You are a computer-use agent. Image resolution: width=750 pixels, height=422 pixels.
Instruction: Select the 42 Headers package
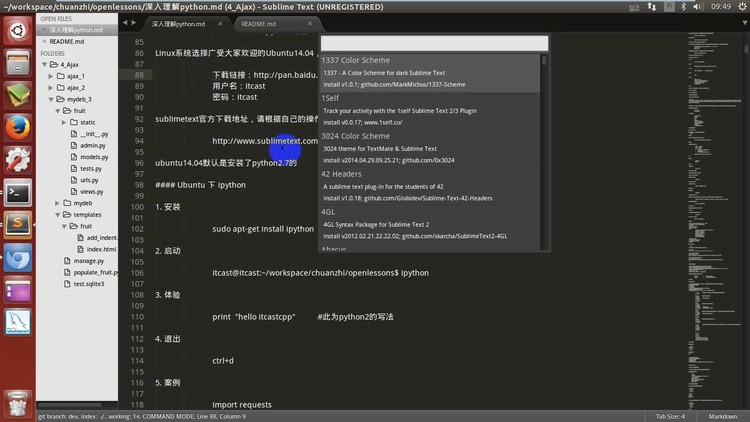click(x=430, y=186)
